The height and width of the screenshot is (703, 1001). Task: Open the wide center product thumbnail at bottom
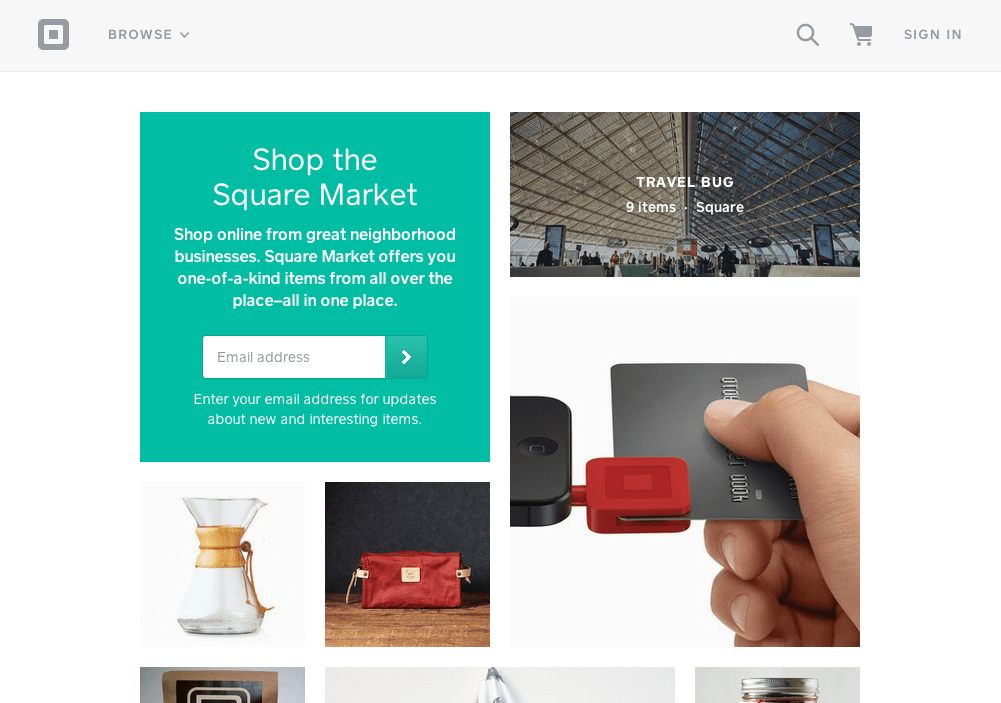coord(500,685)
